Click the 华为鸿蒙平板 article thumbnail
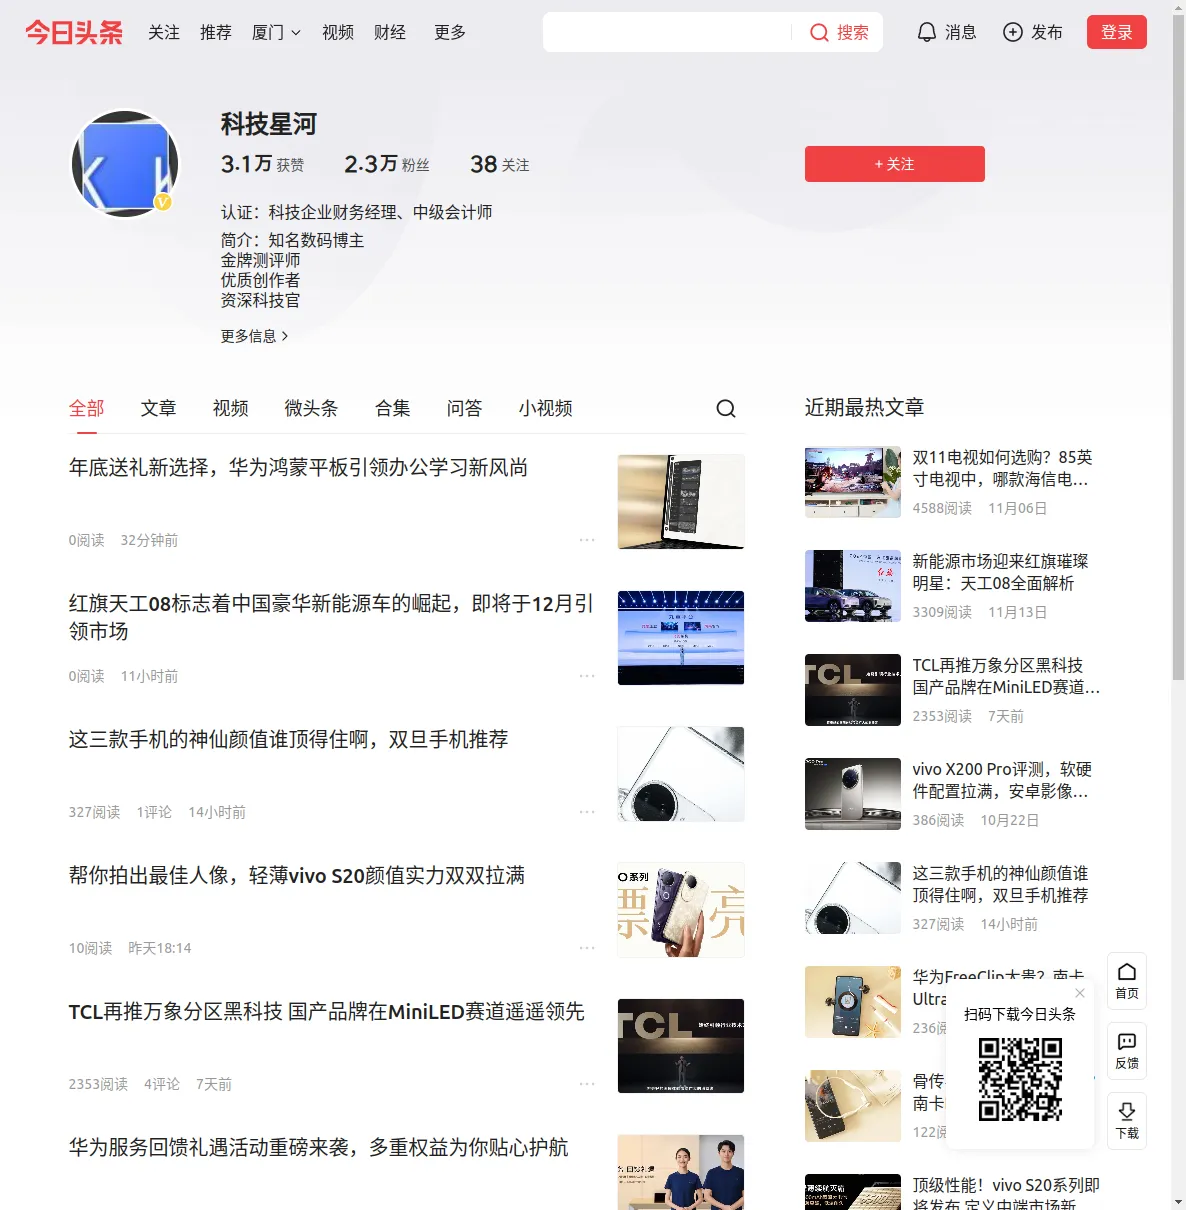 point(681,502)
